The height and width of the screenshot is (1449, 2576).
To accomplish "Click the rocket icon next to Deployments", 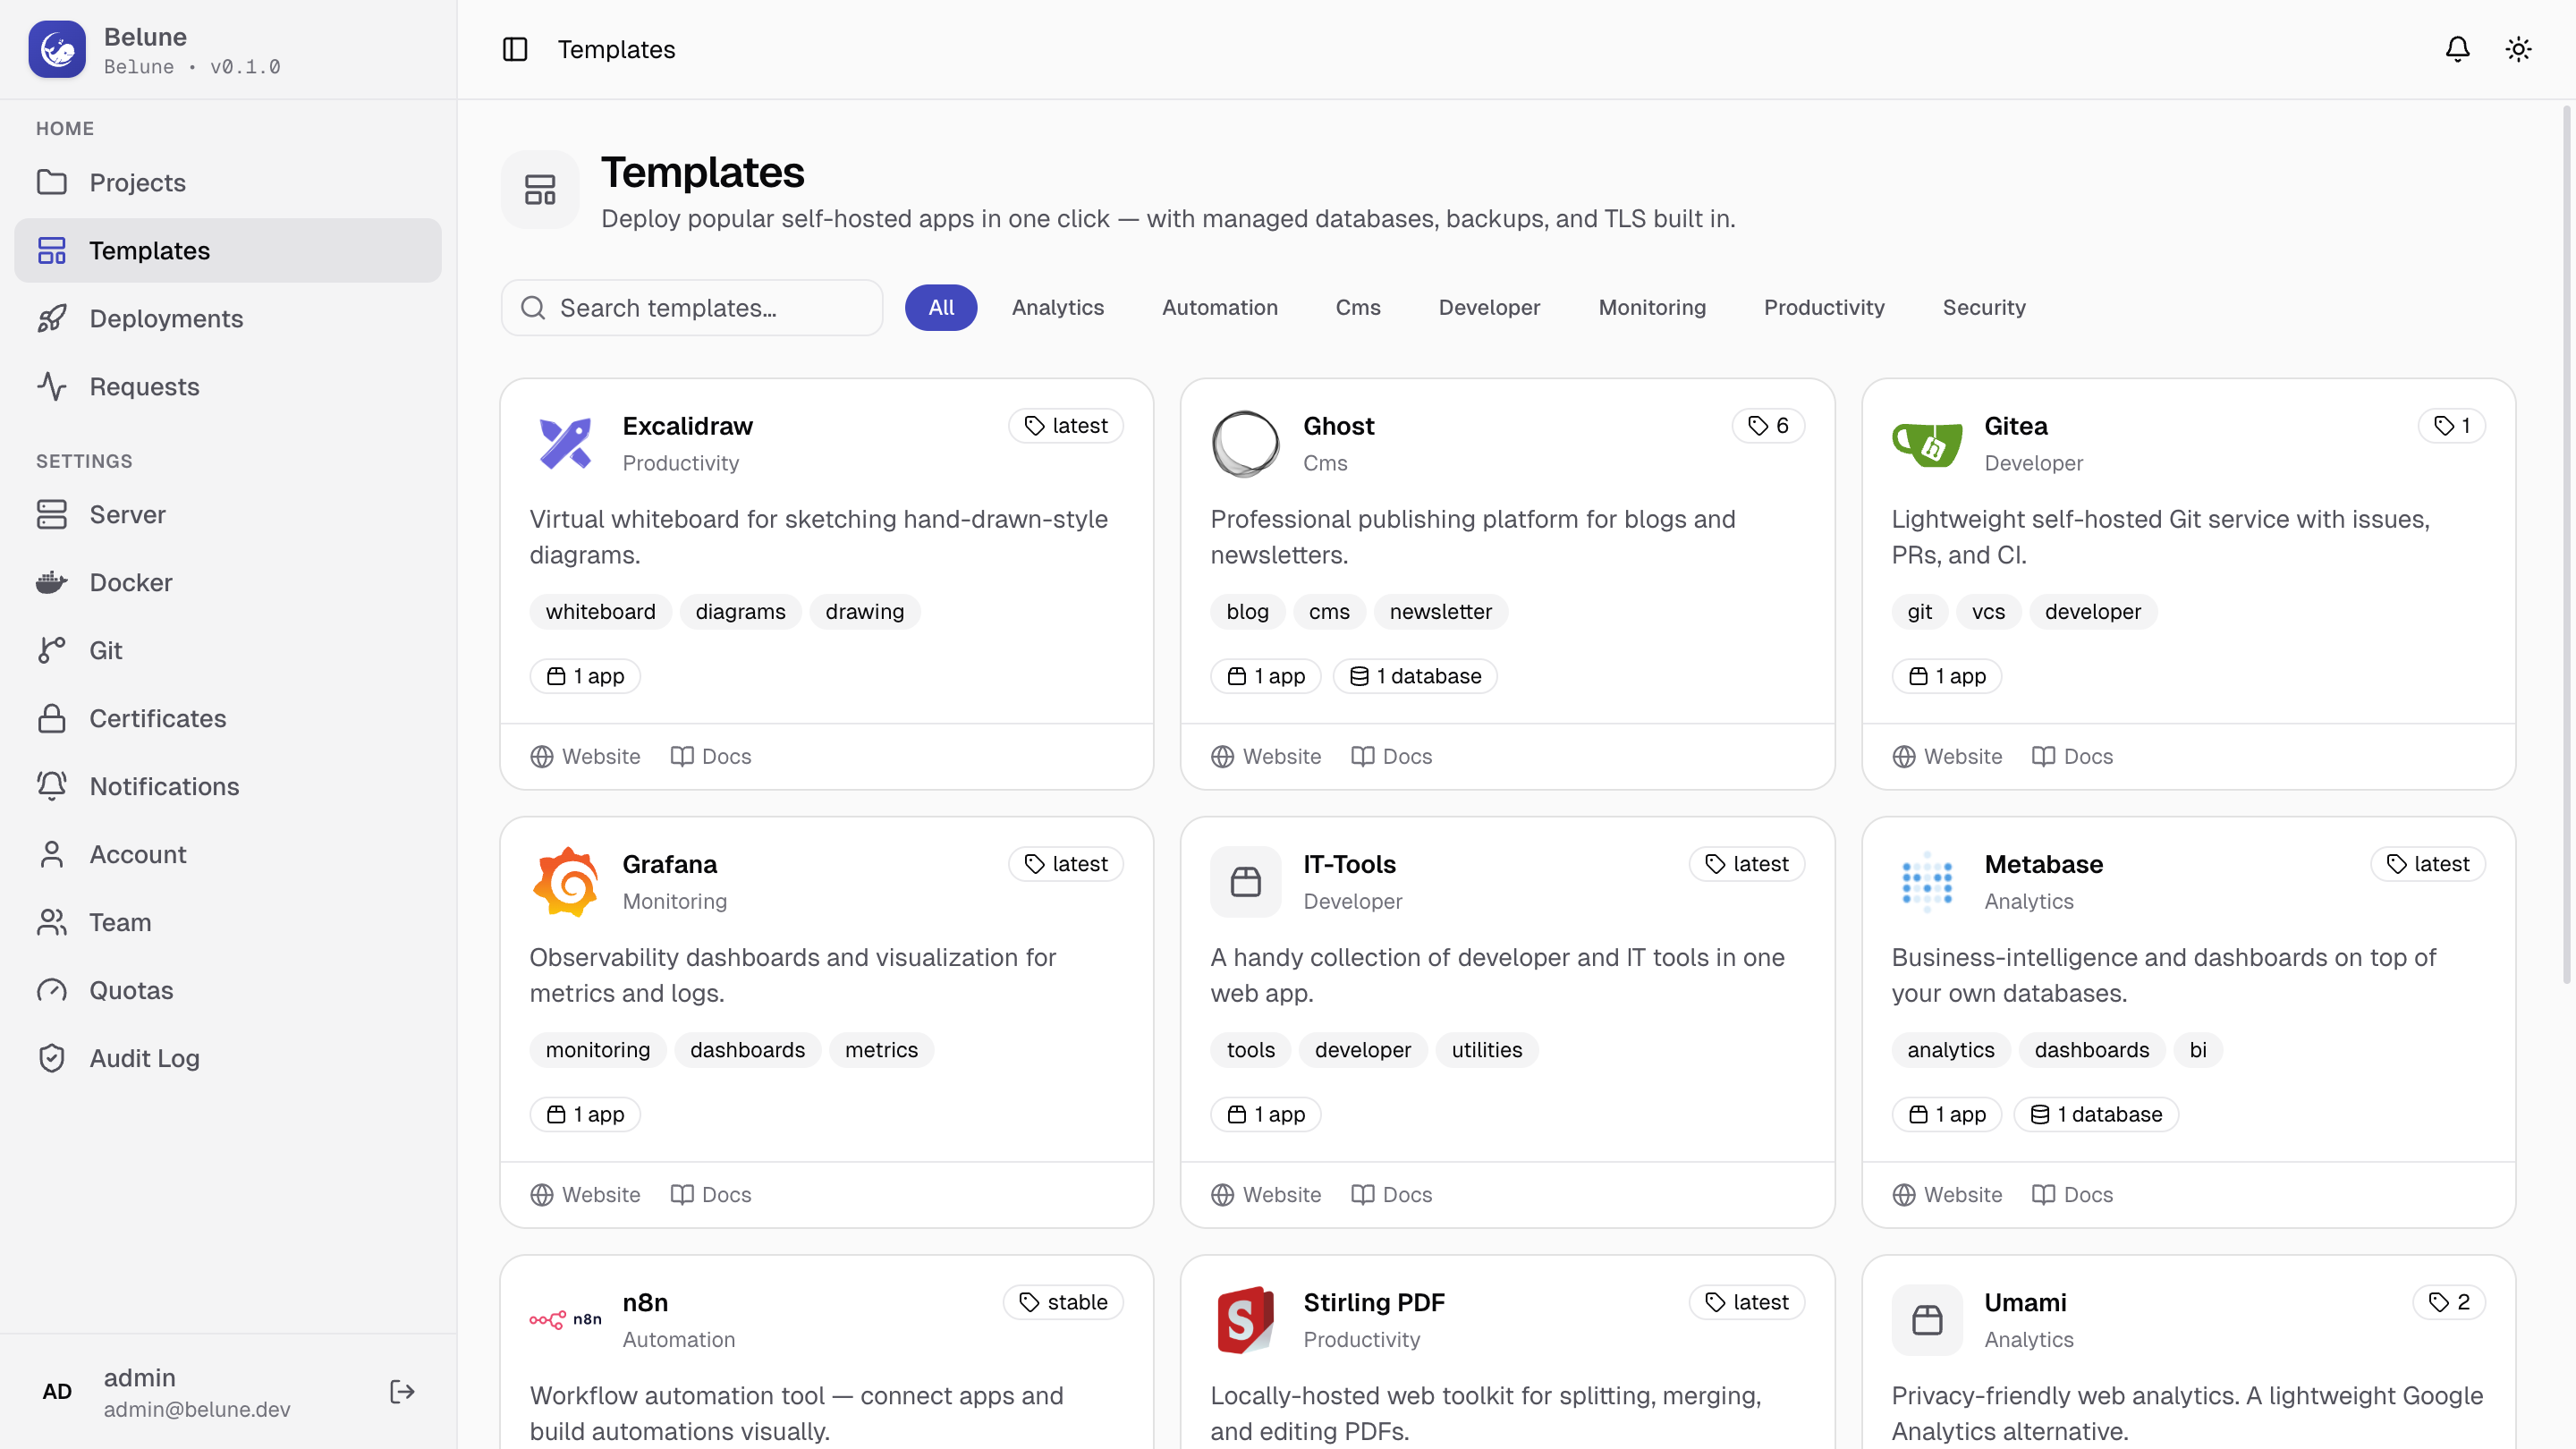I will (x=52, y=318).
